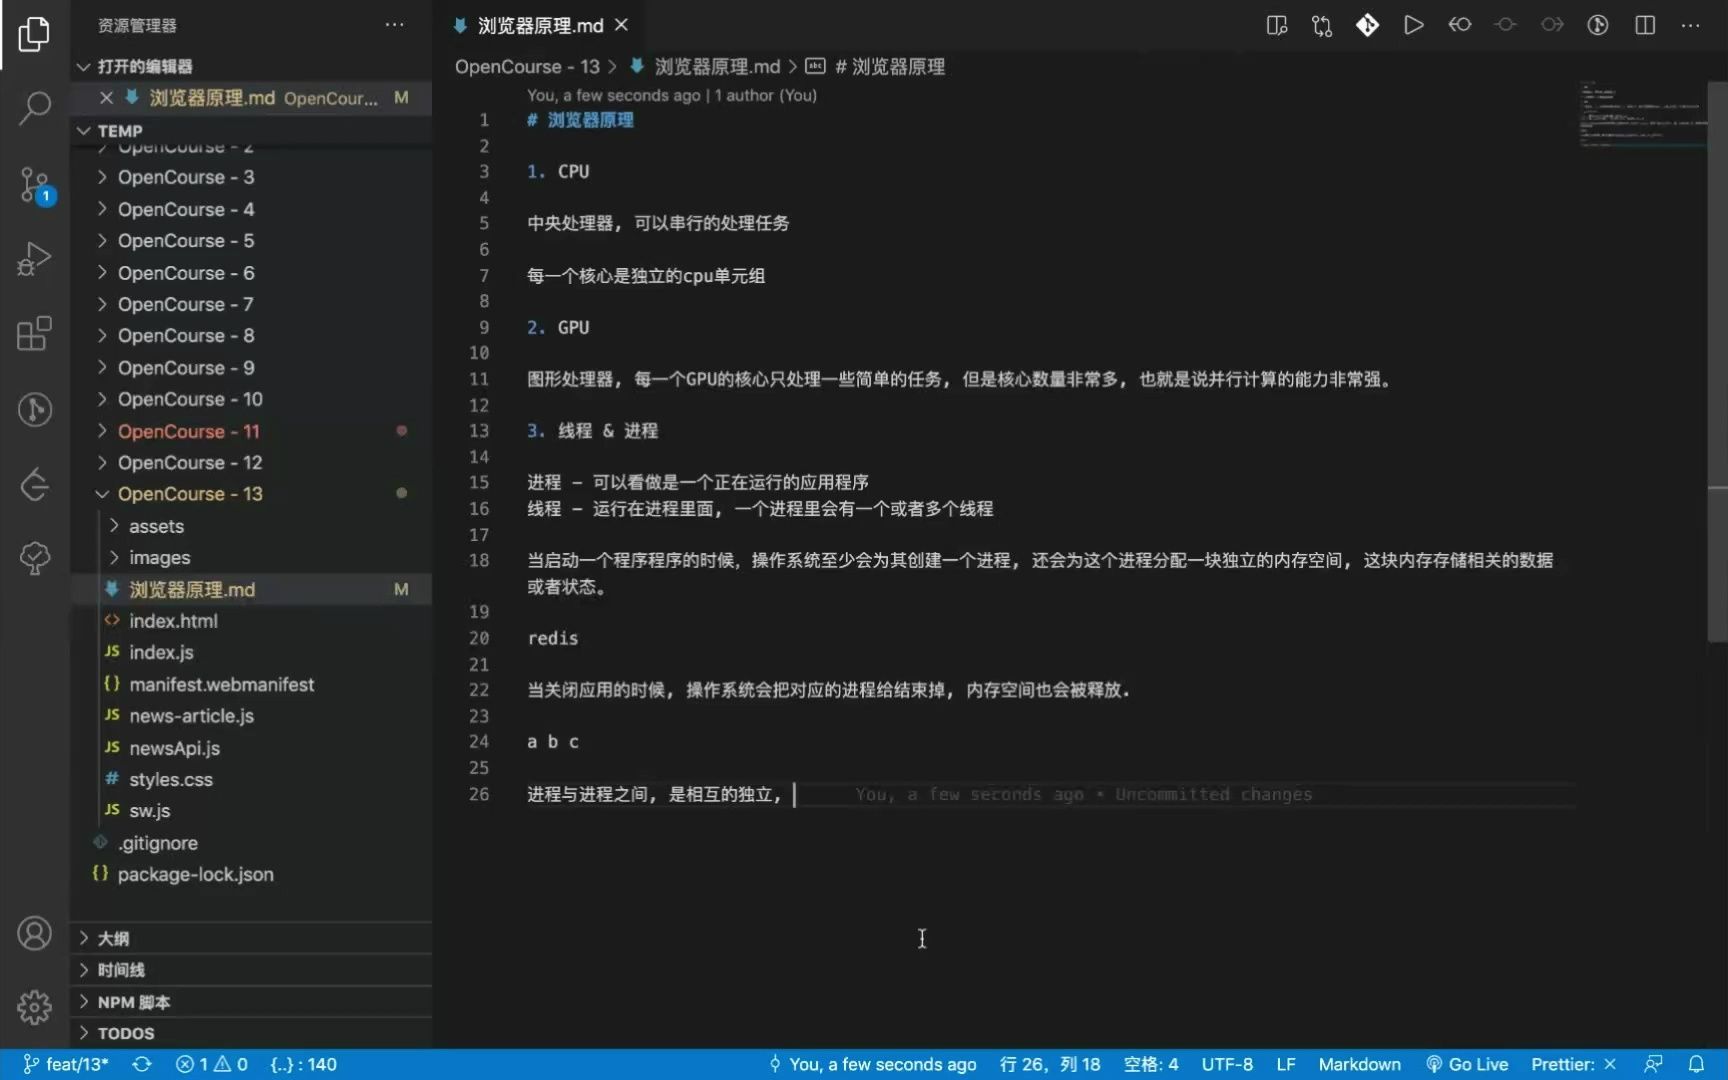The width and height of the screenshot is (1728, 1080).
Task: Switch branch feat/13* in status bar
Action: pos(65,1064)
